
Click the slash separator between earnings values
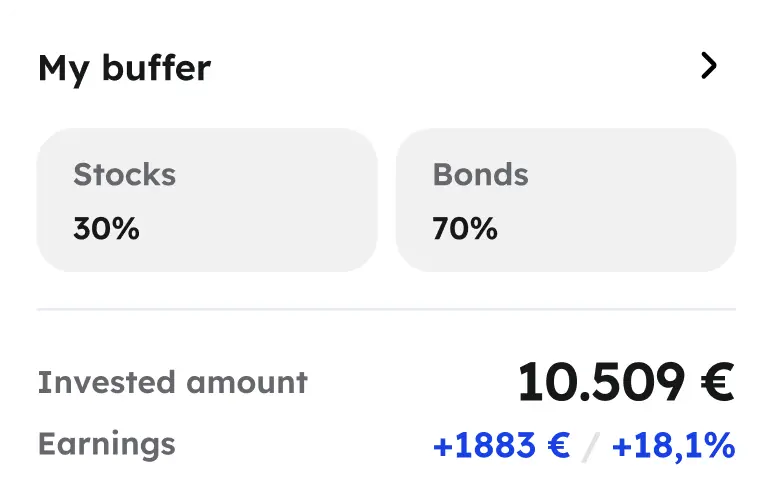[591, 446]
